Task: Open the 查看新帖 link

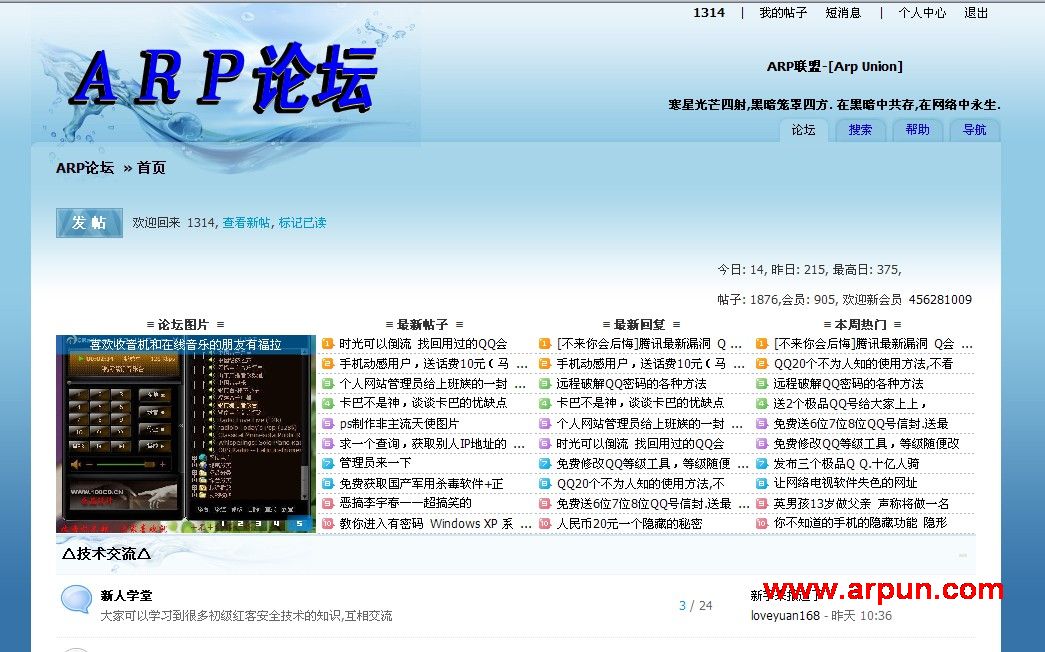Action: [x=246, y=223]
